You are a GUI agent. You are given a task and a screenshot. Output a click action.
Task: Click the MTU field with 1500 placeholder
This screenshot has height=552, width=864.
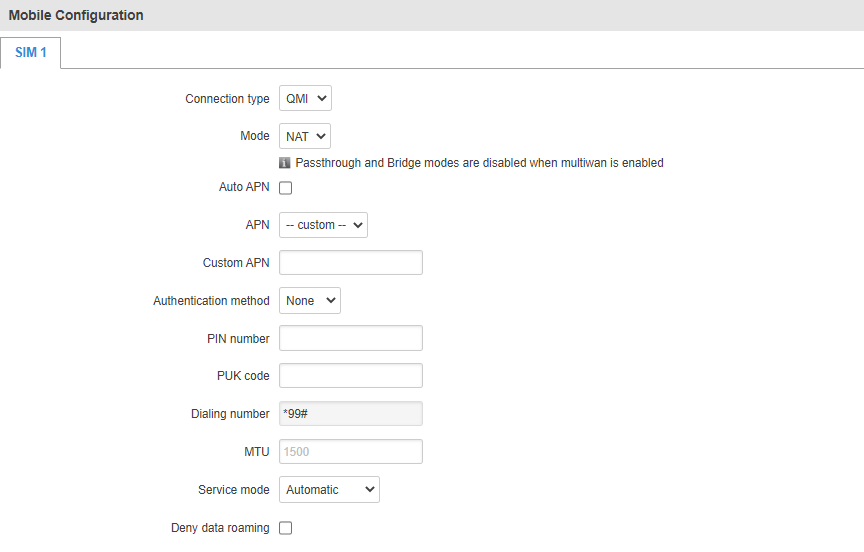[x=351, y=452]
